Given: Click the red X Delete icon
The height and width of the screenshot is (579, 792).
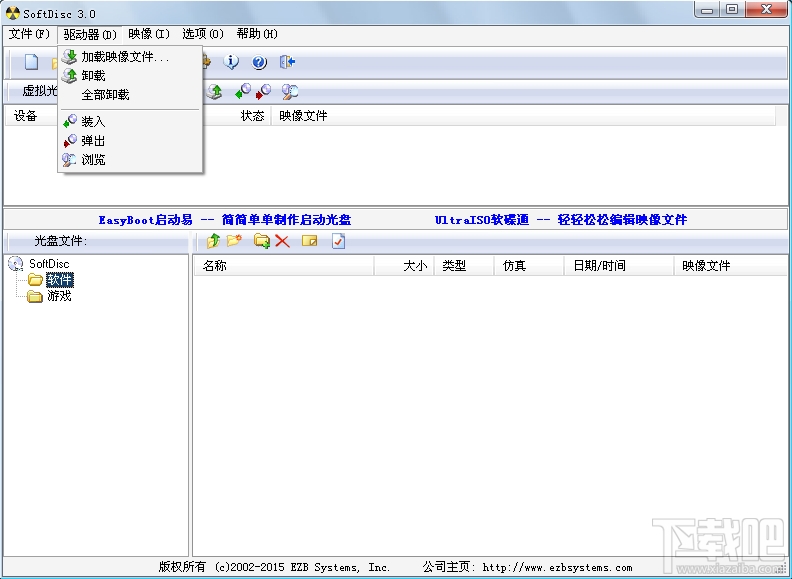Looking at the screenshot, I should pos(282,242).
